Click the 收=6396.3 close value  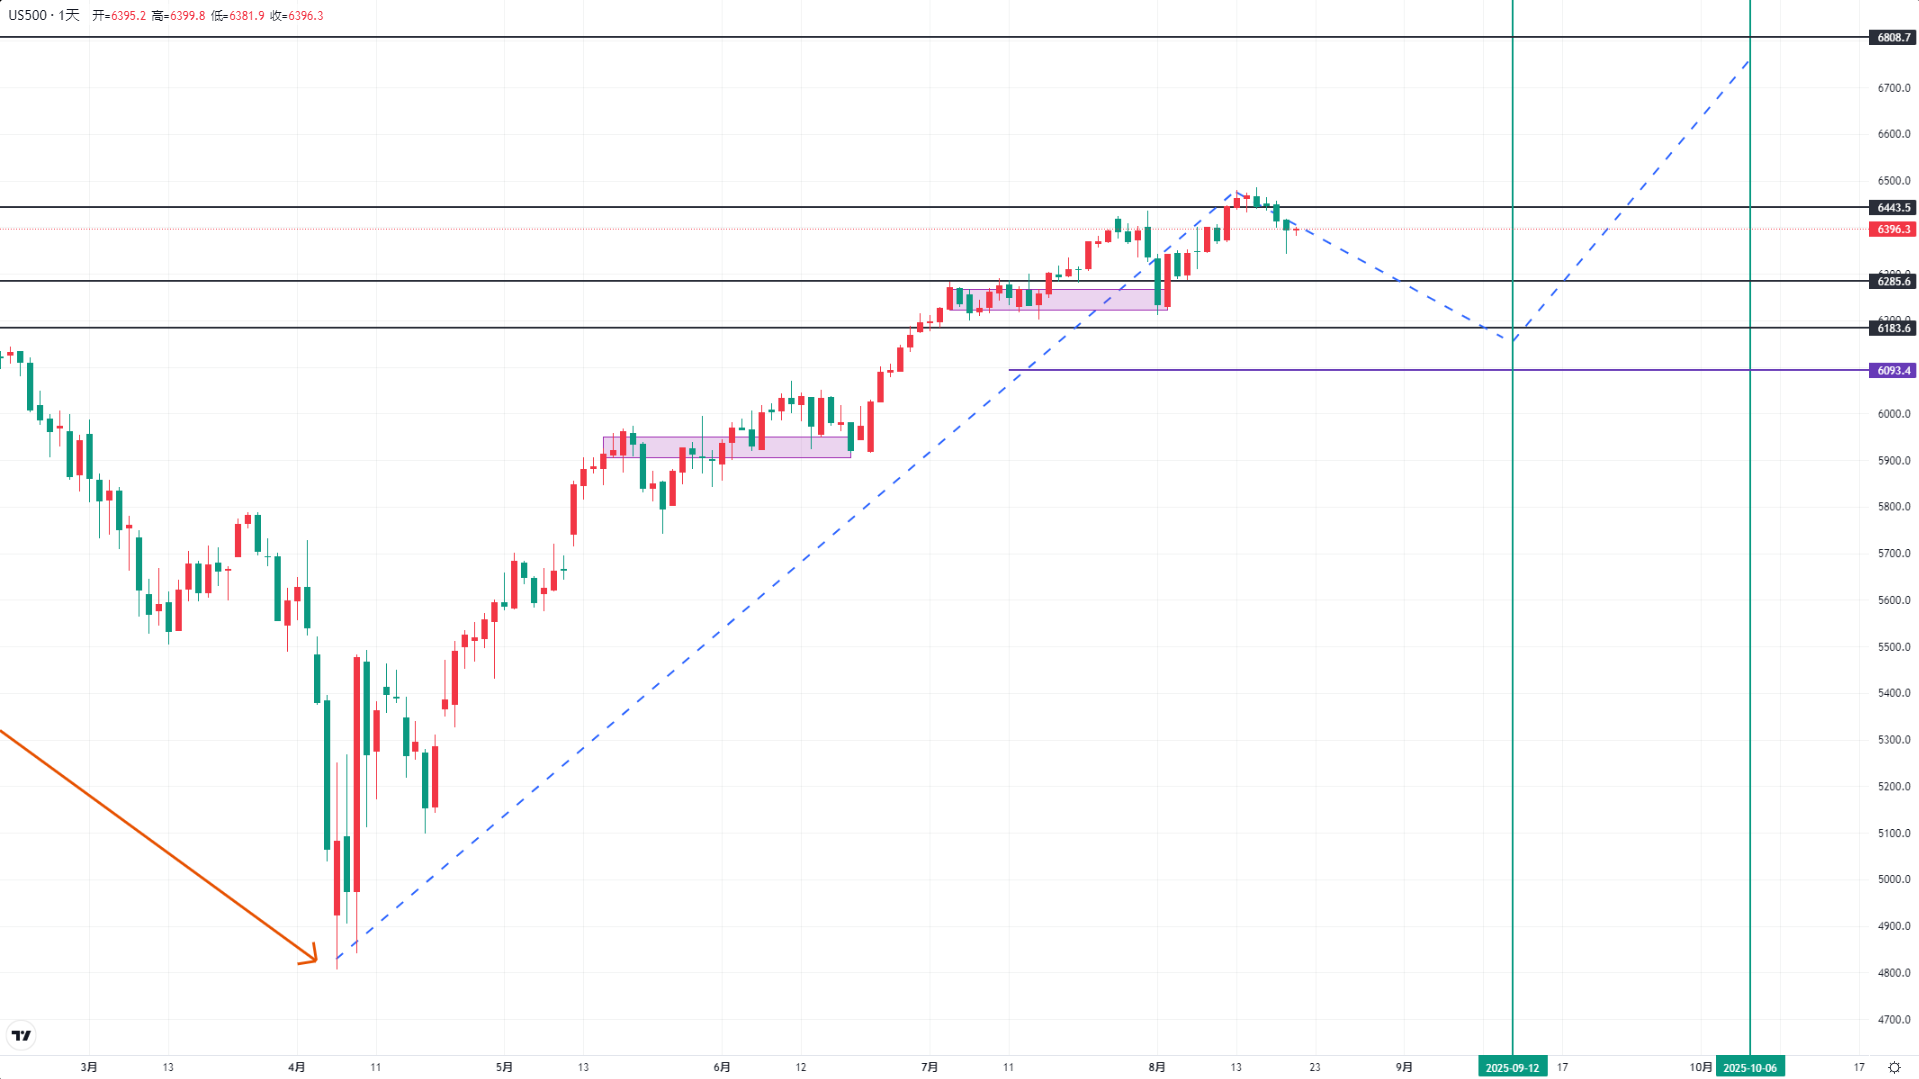tap(297, 16)
